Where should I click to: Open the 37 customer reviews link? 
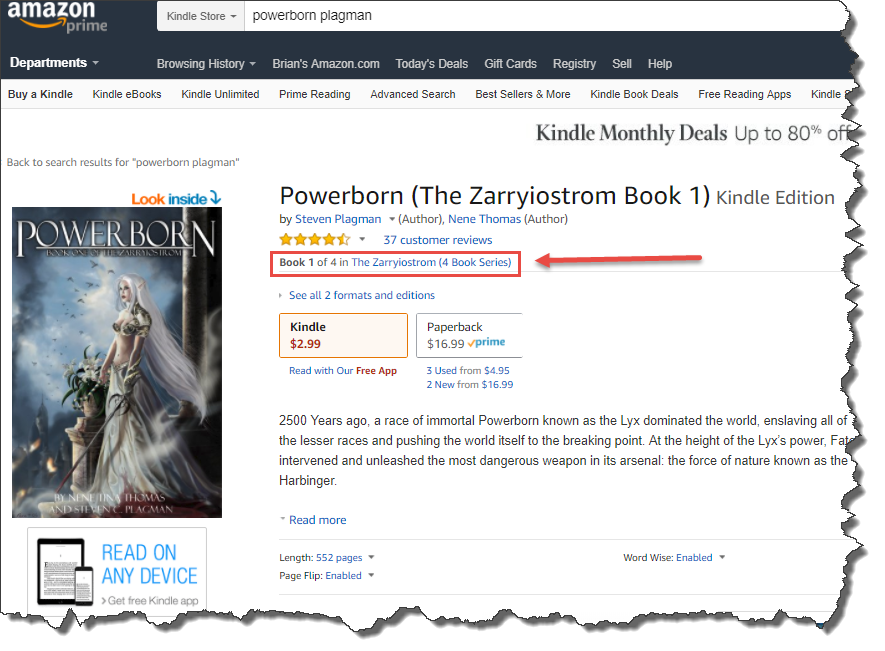point(437,240)
